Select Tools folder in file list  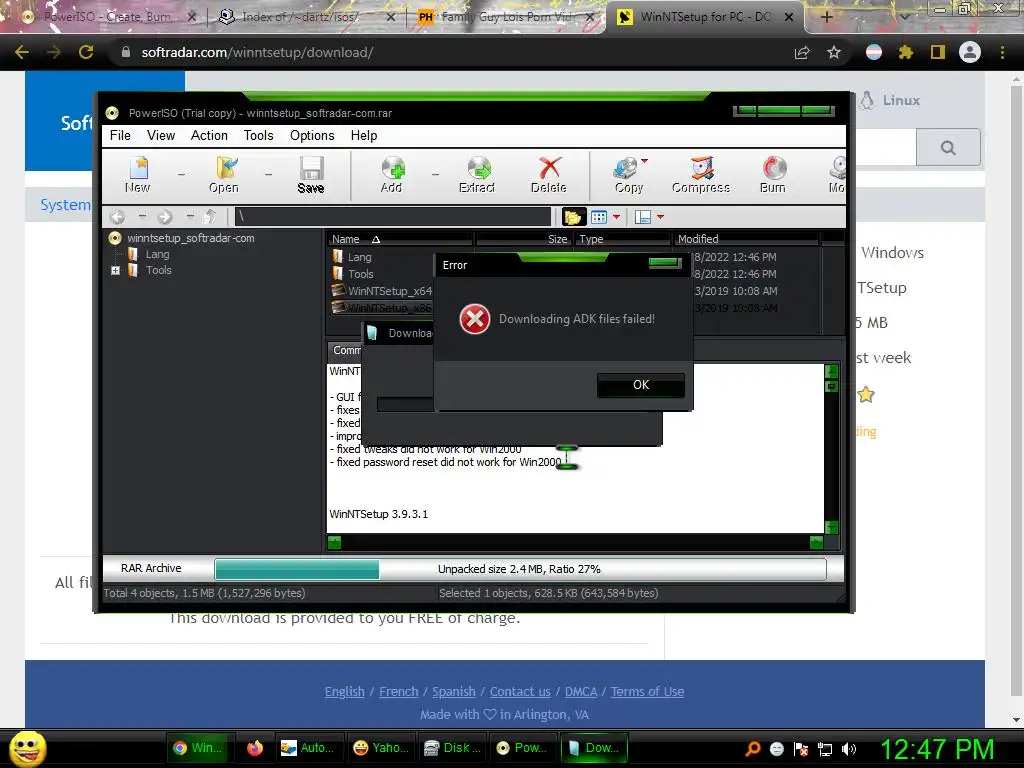point(361,274)
